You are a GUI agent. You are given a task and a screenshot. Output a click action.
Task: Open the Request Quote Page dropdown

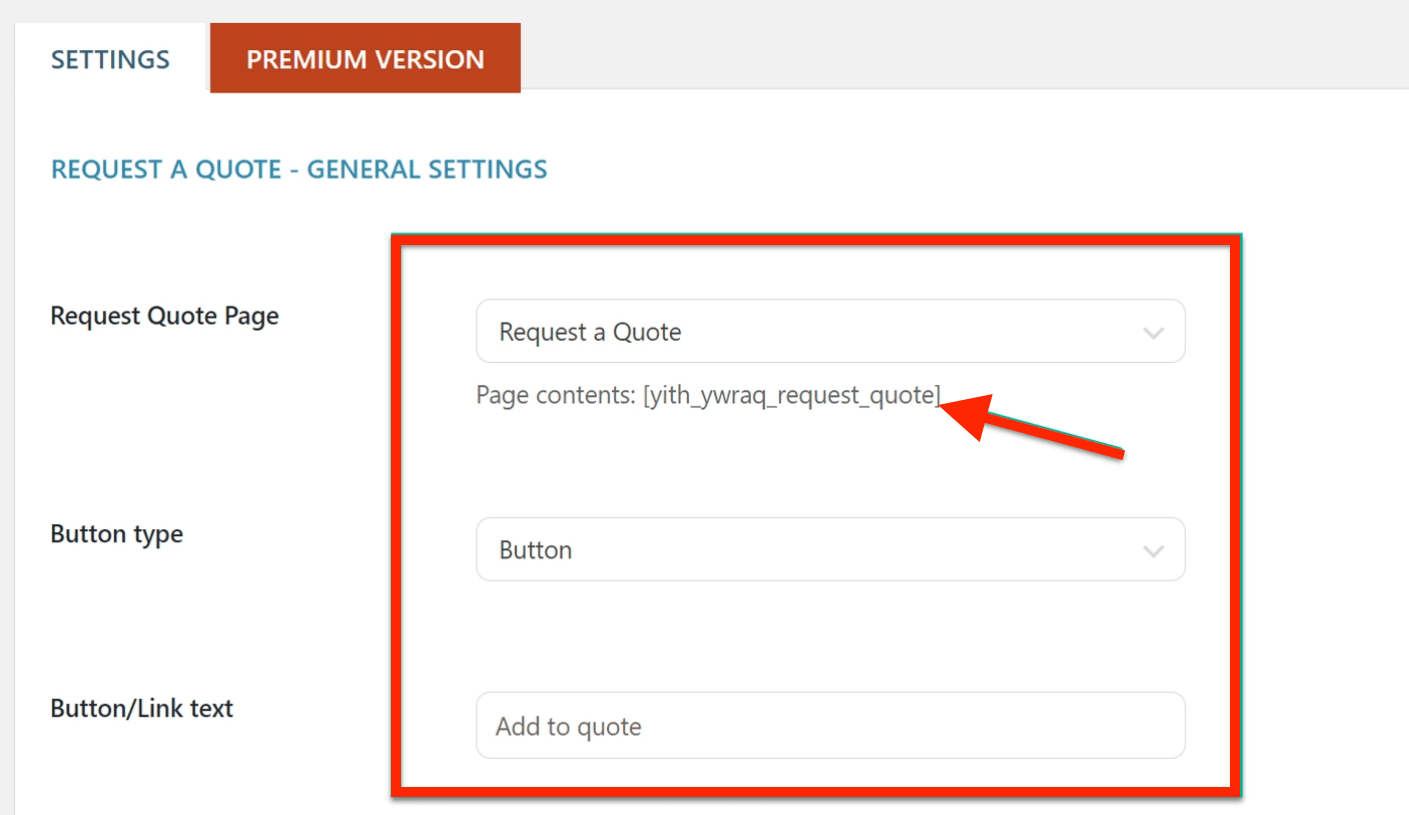click(829, 332)
